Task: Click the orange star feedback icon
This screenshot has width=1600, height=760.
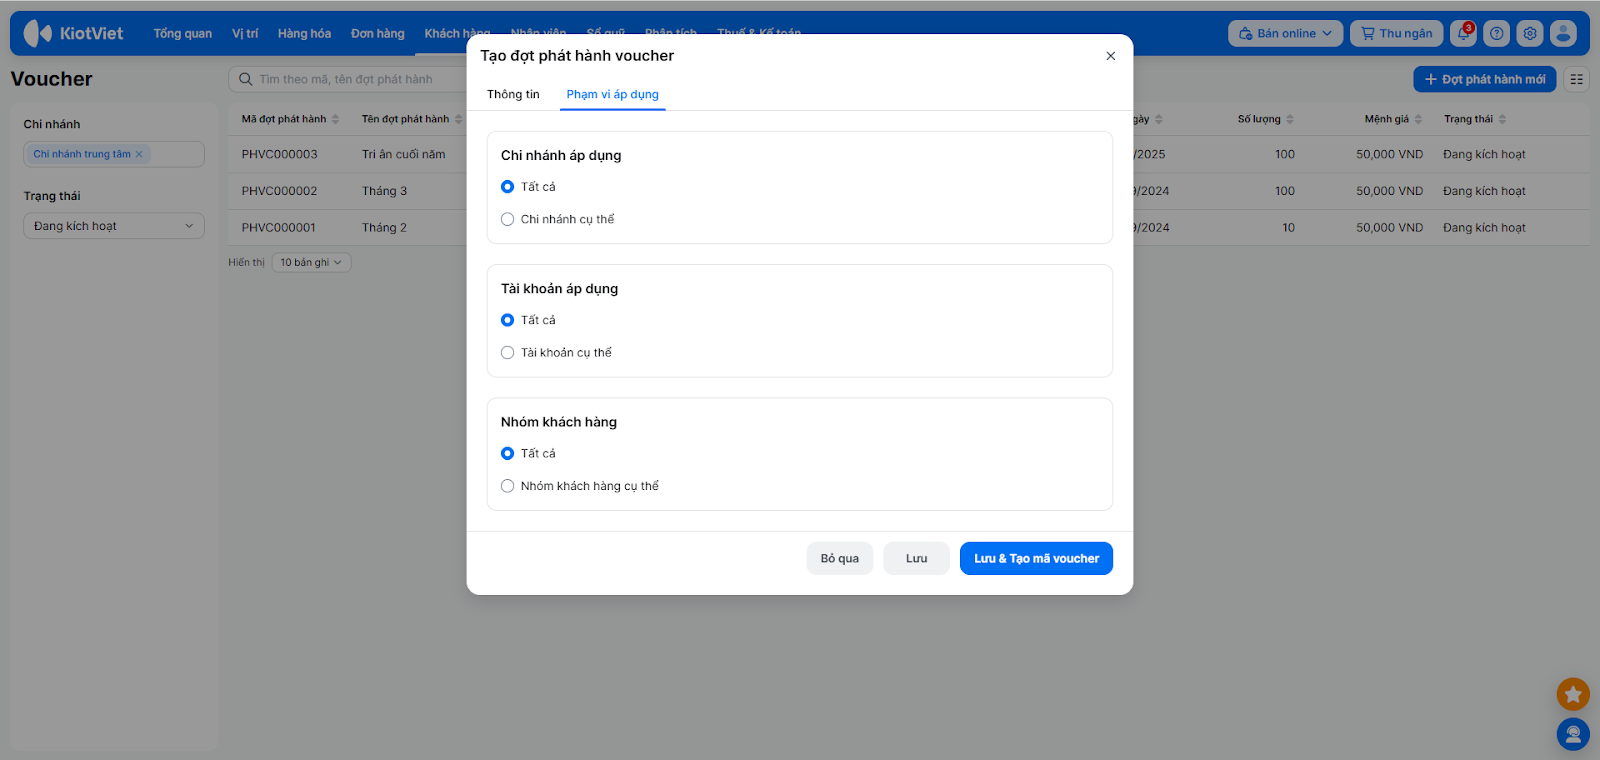Action: coord(1573,694)
